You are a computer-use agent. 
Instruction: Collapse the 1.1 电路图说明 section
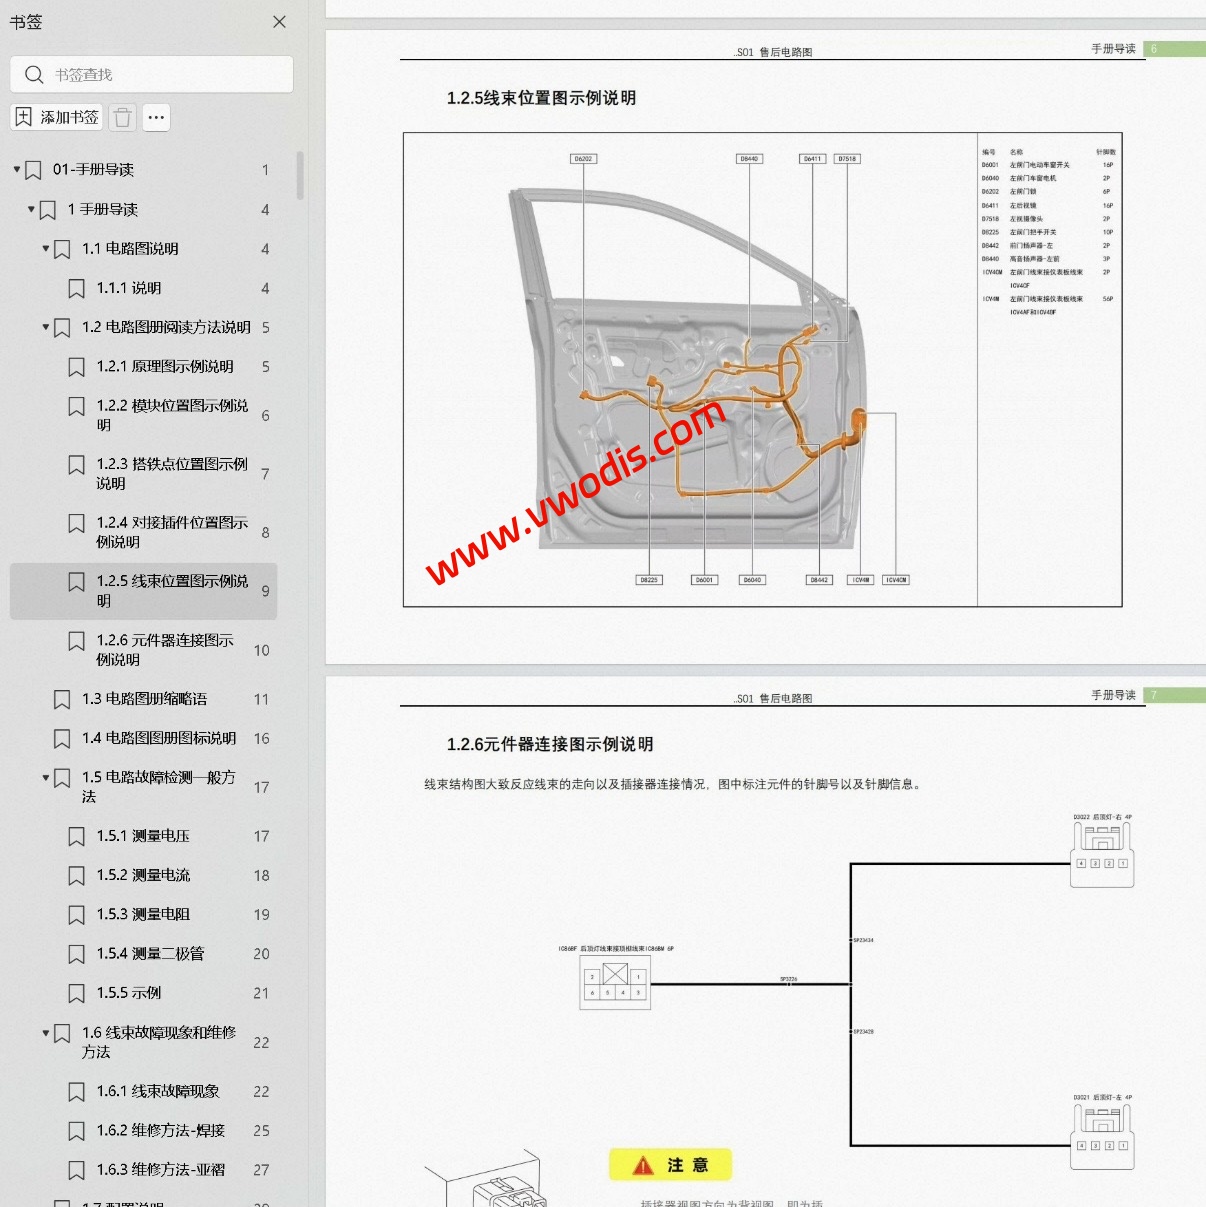pyautogui.click(x=46, y=248)
